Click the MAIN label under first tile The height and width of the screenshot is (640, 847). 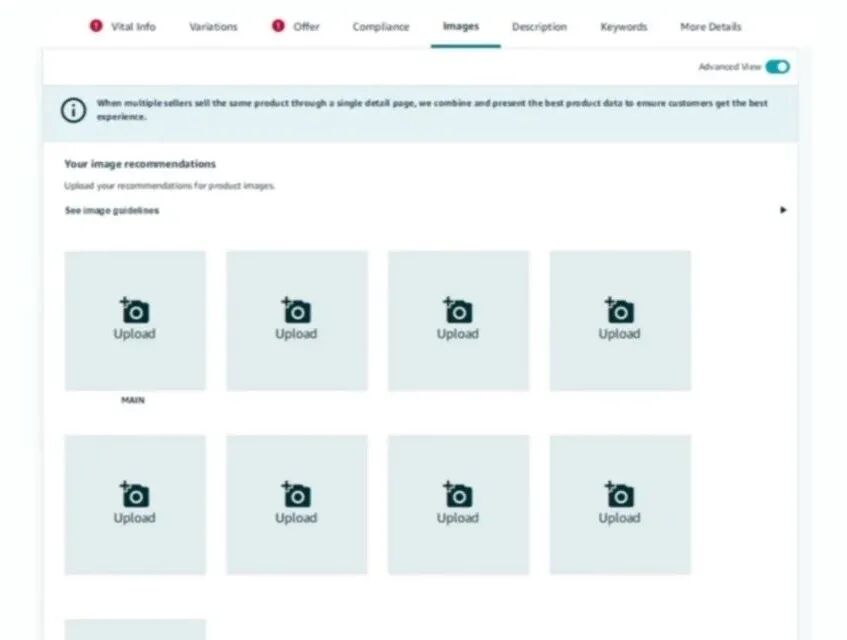(133, 400)
